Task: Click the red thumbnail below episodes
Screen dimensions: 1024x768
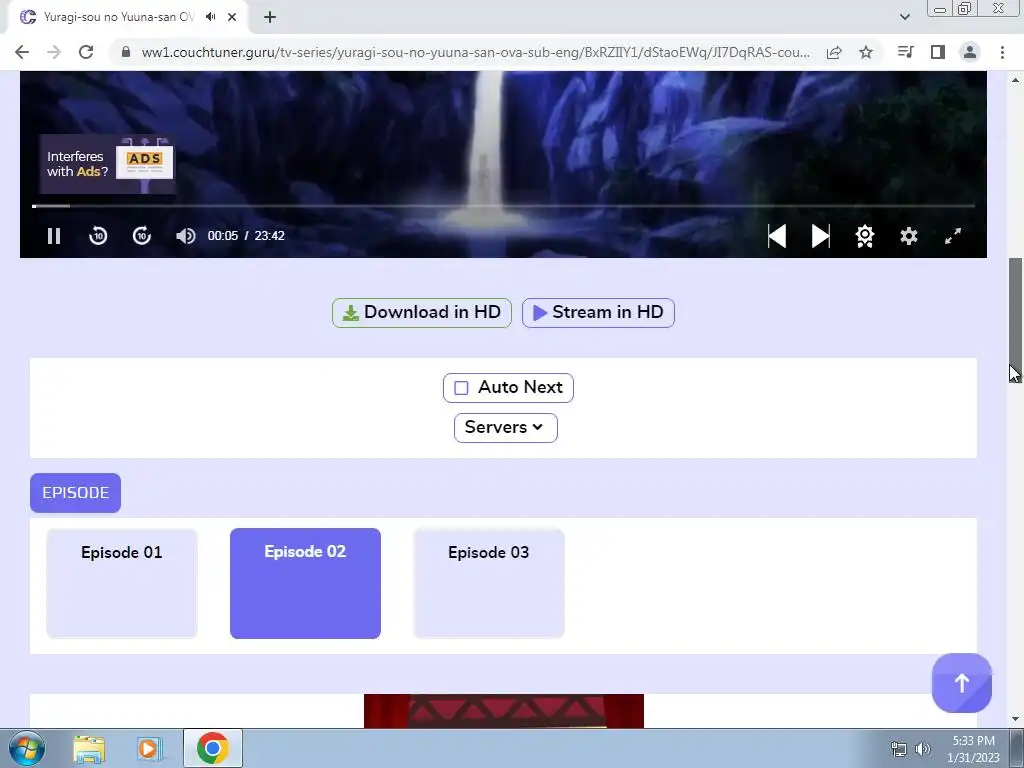Action: 504,711
